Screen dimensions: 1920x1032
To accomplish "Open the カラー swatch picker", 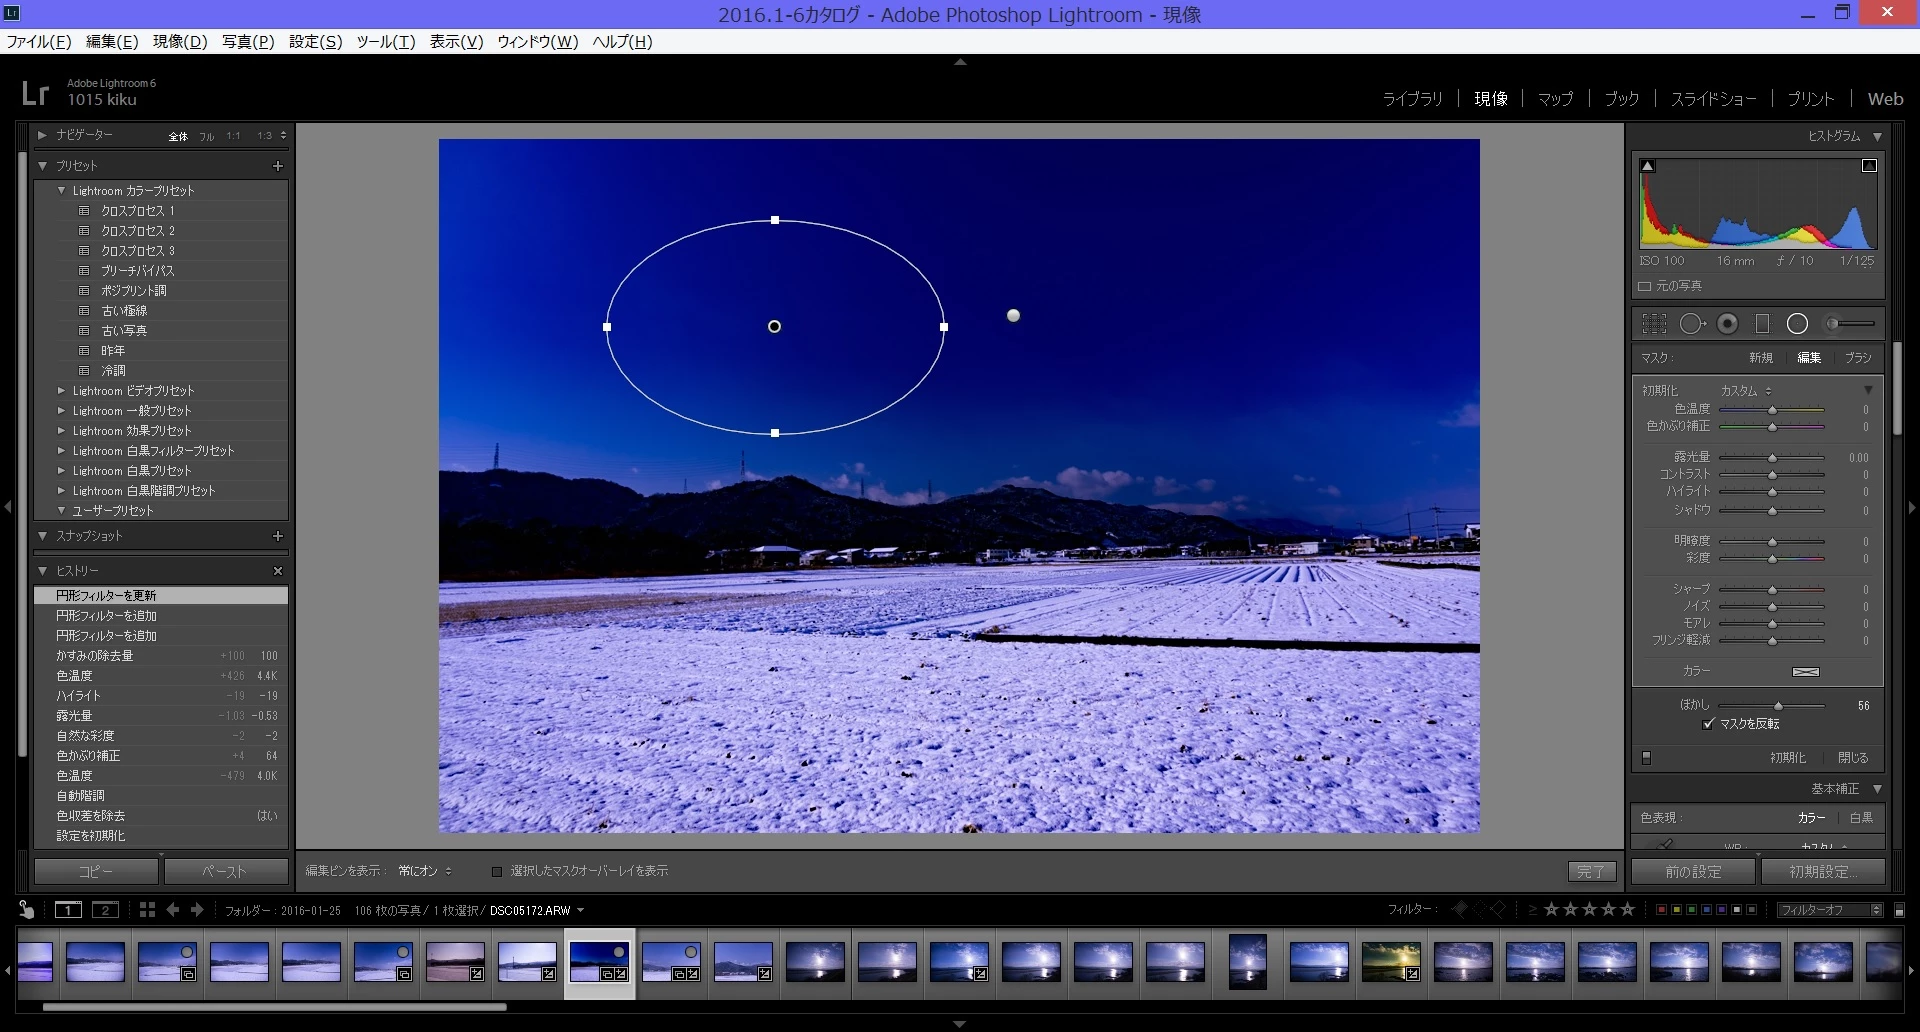I will (x=1806, y=672).
